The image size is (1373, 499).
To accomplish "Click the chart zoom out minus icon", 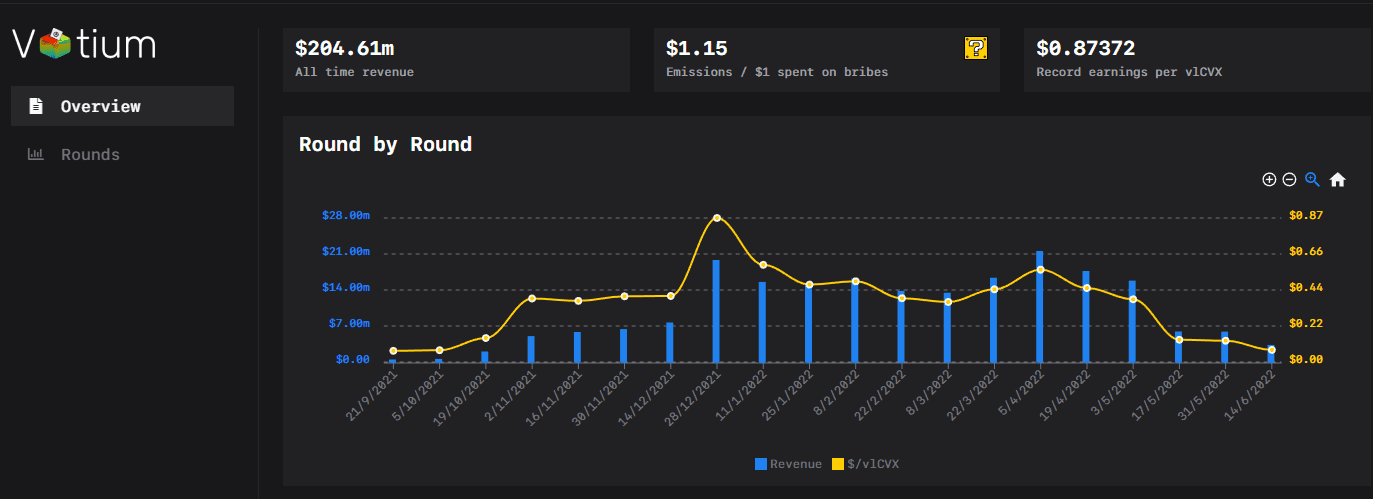I will pos(1289,180).
